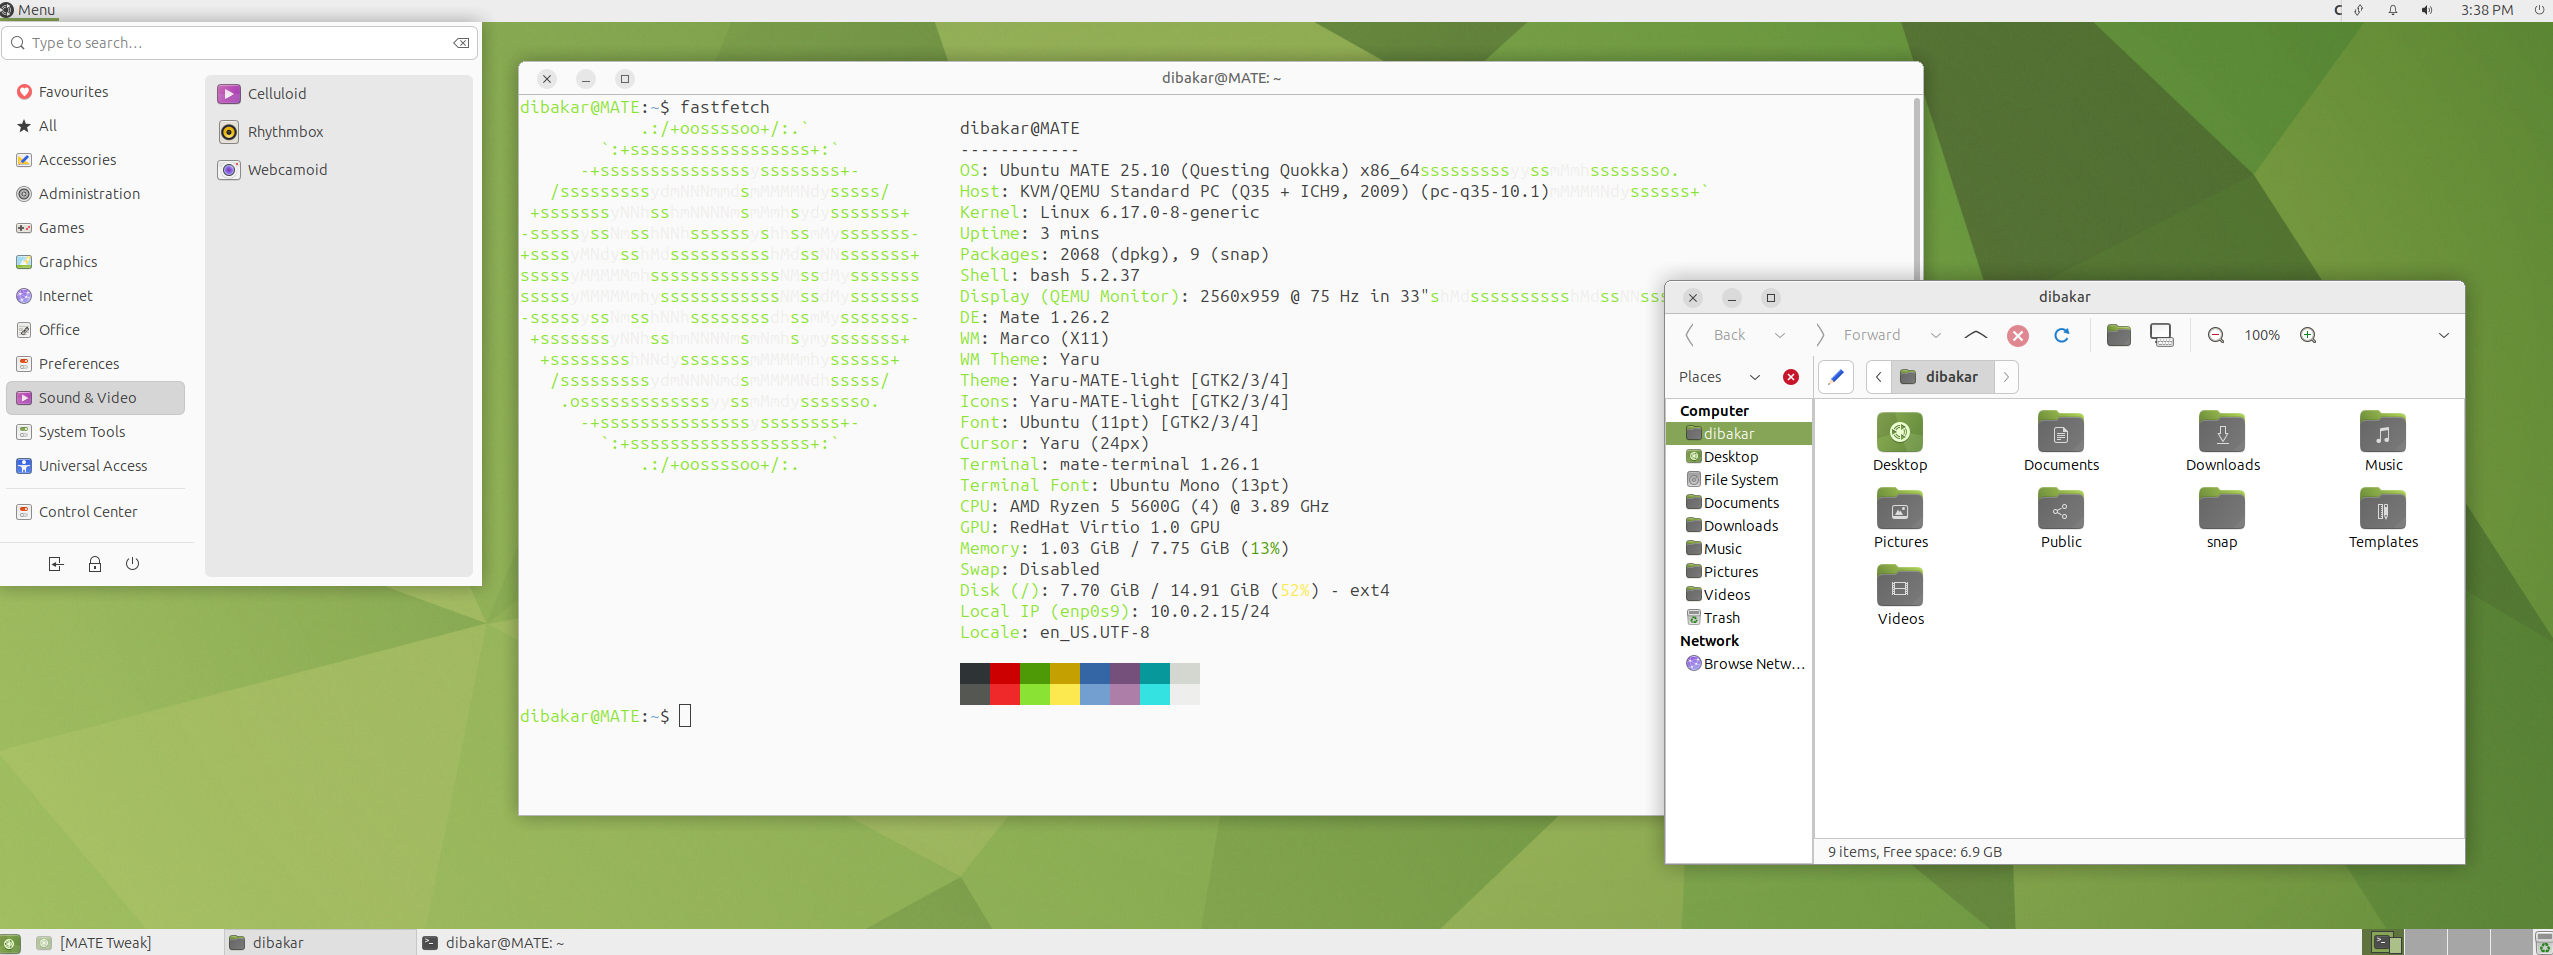This screenshot has height=955, width=2553.
Task: Shut down using the power icon
Action: tap(133, 563)
